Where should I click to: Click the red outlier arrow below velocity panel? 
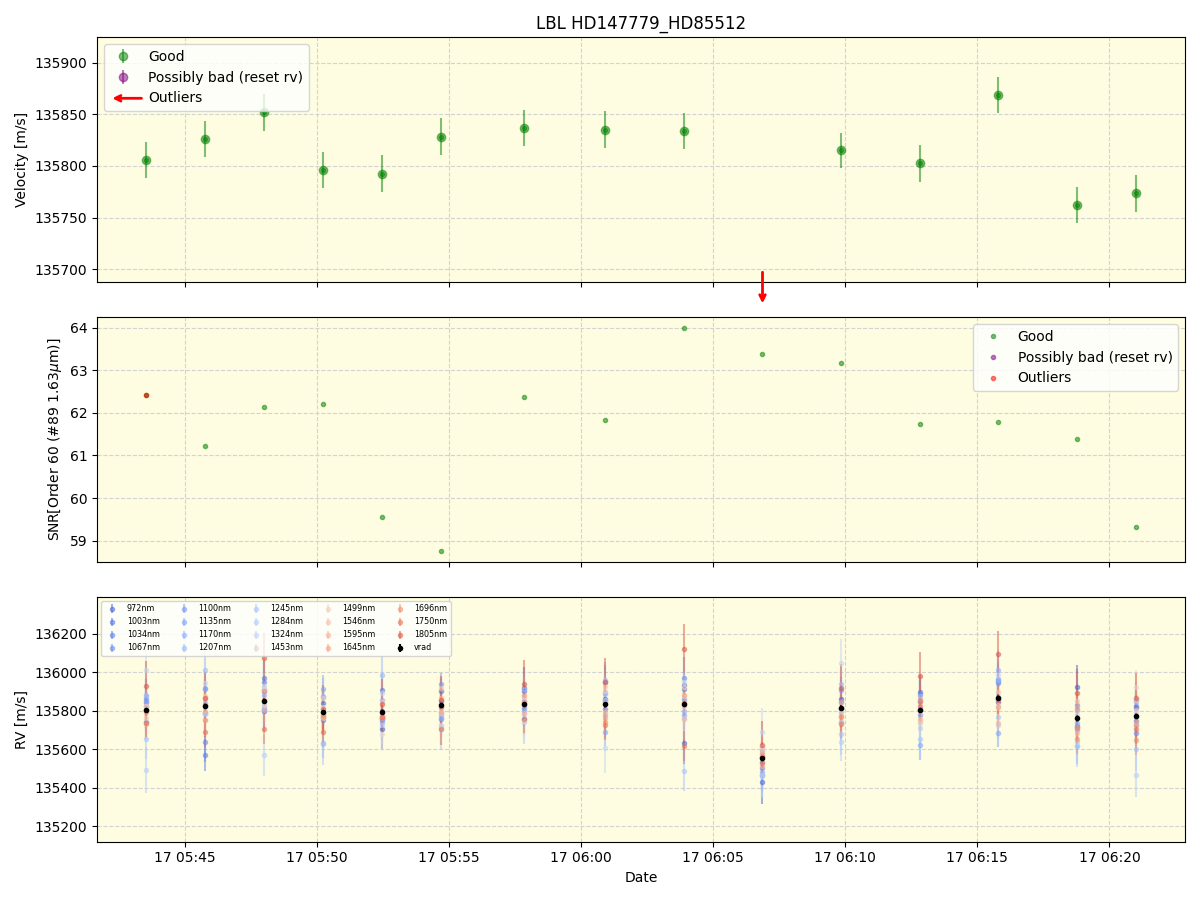click(762, 287)
